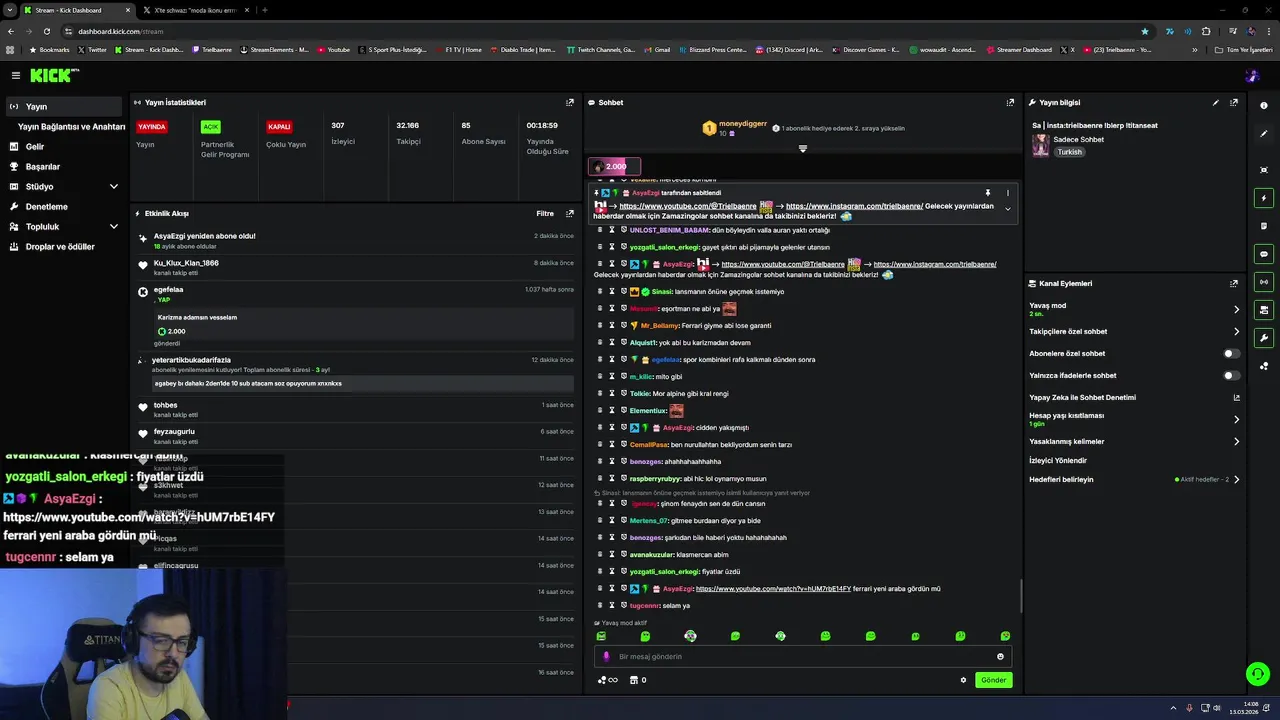The width and height of the screenshot is (1280, 720).
Task: Pop out the Yayın bilgisi panel
Action: click(1234, 102)
